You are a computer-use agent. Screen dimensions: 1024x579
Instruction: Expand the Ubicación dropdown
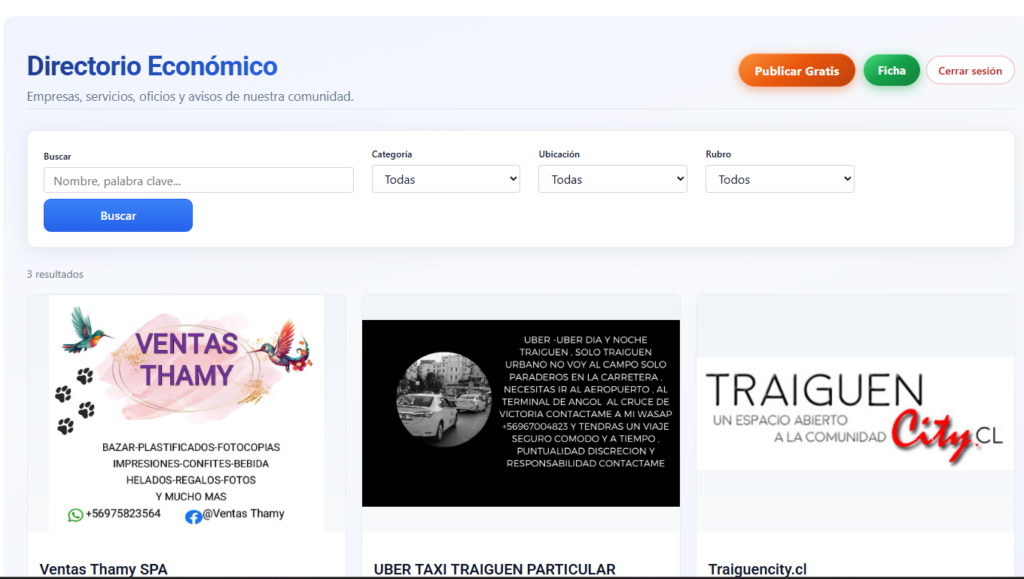612,179
